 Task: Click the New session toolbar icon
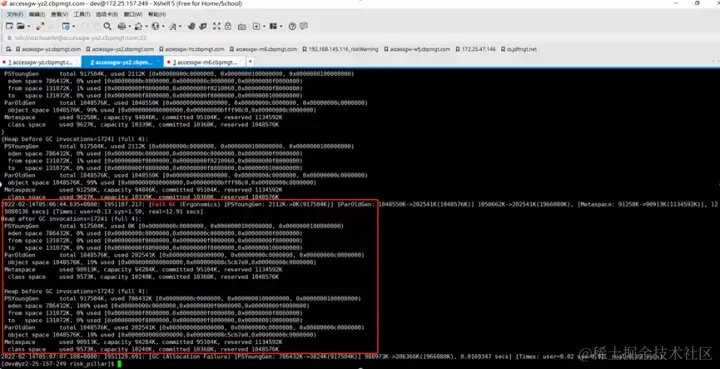pyautogui.click(x=9, y=26)
